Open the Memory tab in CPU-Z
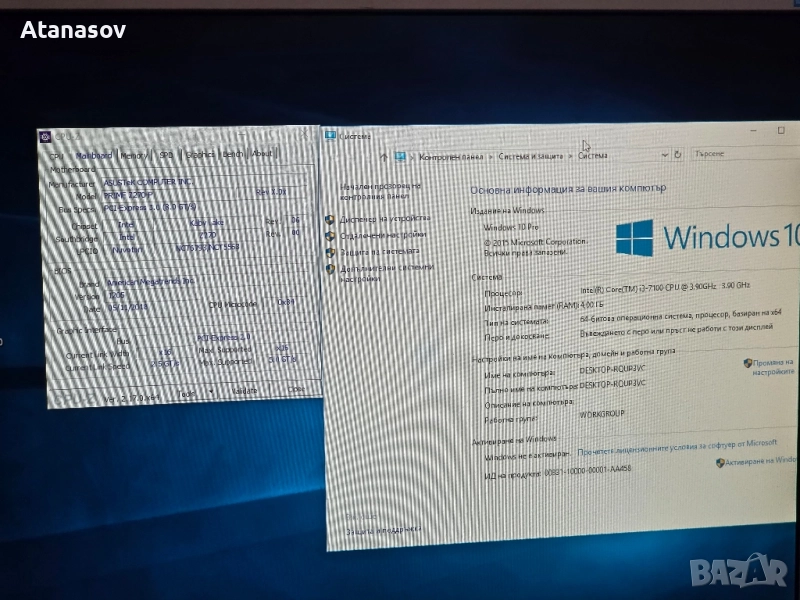Viewport: 800px width, 600px height. coord(134,155)
